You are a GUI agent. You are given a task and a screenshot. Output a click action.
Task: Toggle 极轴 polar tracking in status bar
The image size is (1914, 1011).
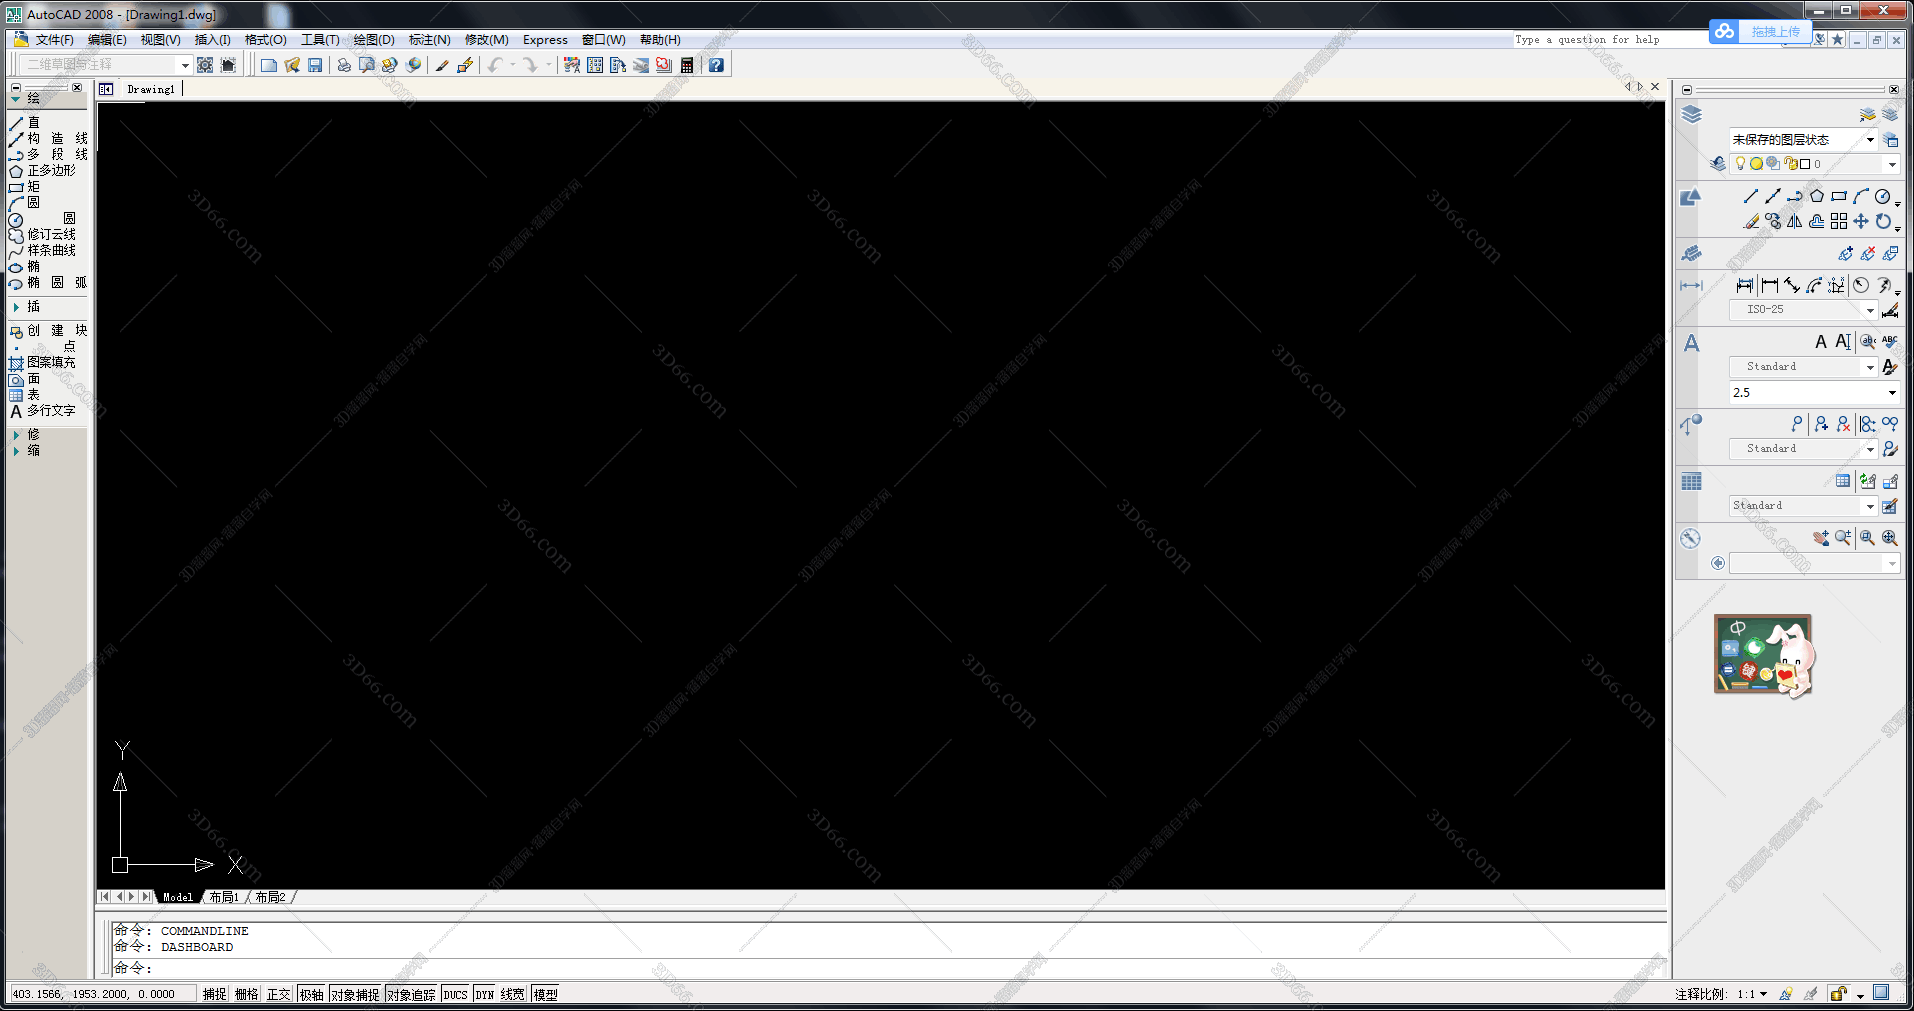tap(311, 994)
